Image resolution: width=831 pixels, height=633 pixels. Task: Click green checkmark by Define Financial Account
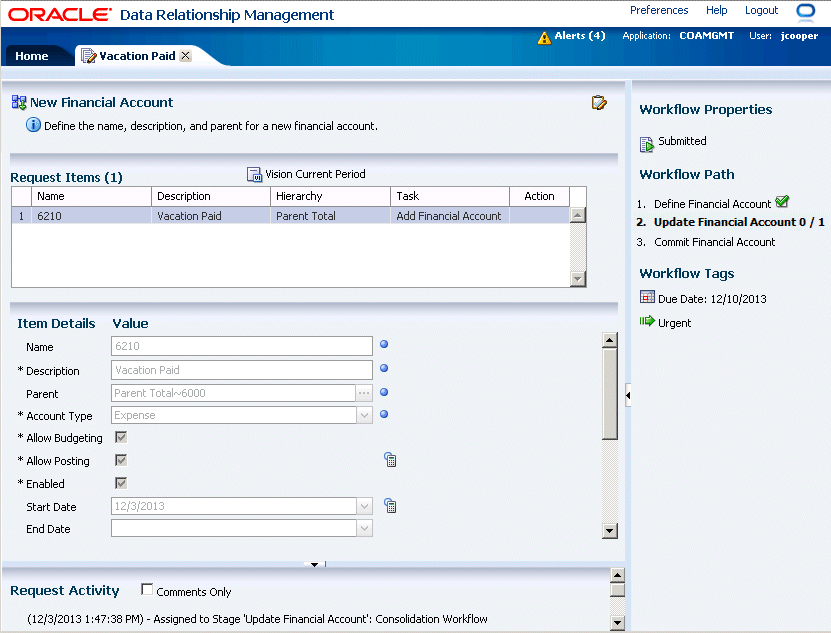click(782, 201)
